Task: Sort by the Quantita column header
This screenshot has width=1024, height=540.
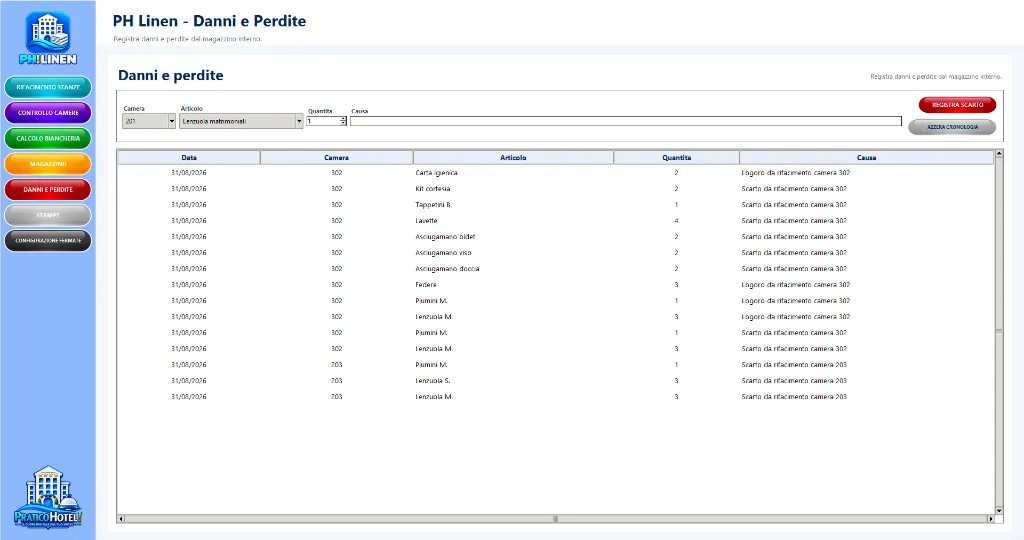Action: pyautogui.click(x=677, y=157)
